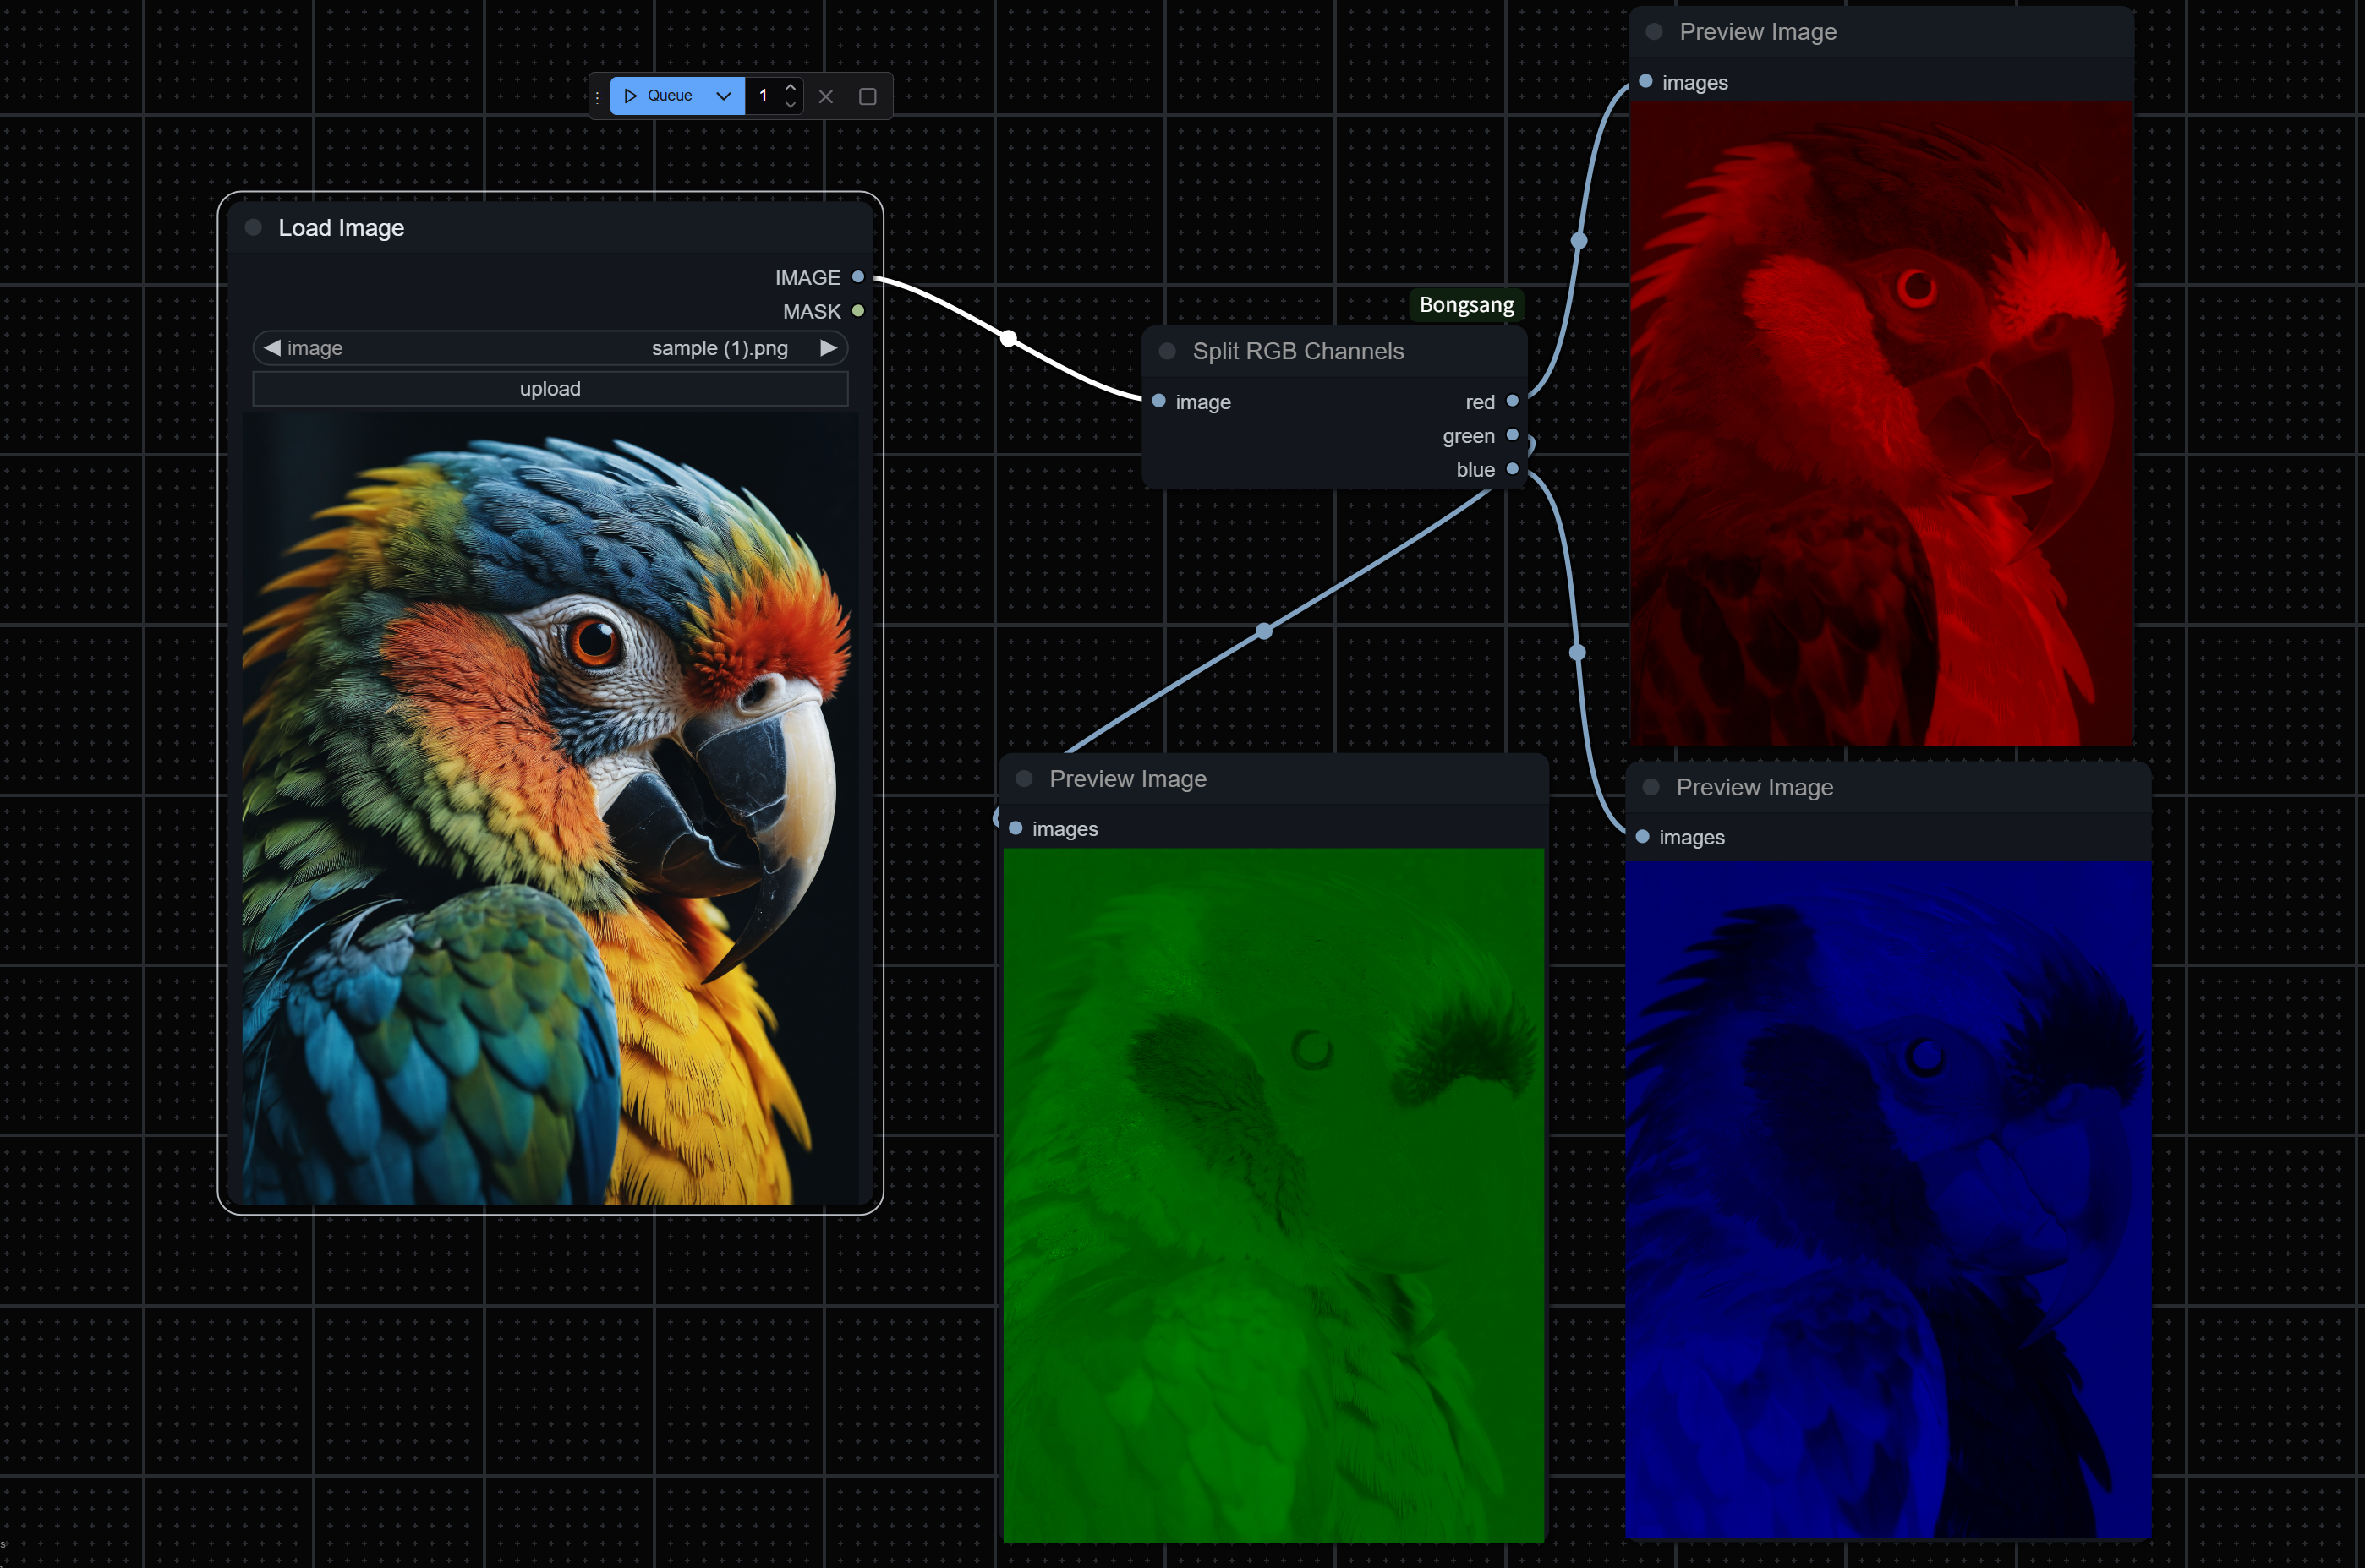Click the red output socket
The height and width of the screenshot is (1568, 2365).
[1512, 401]
